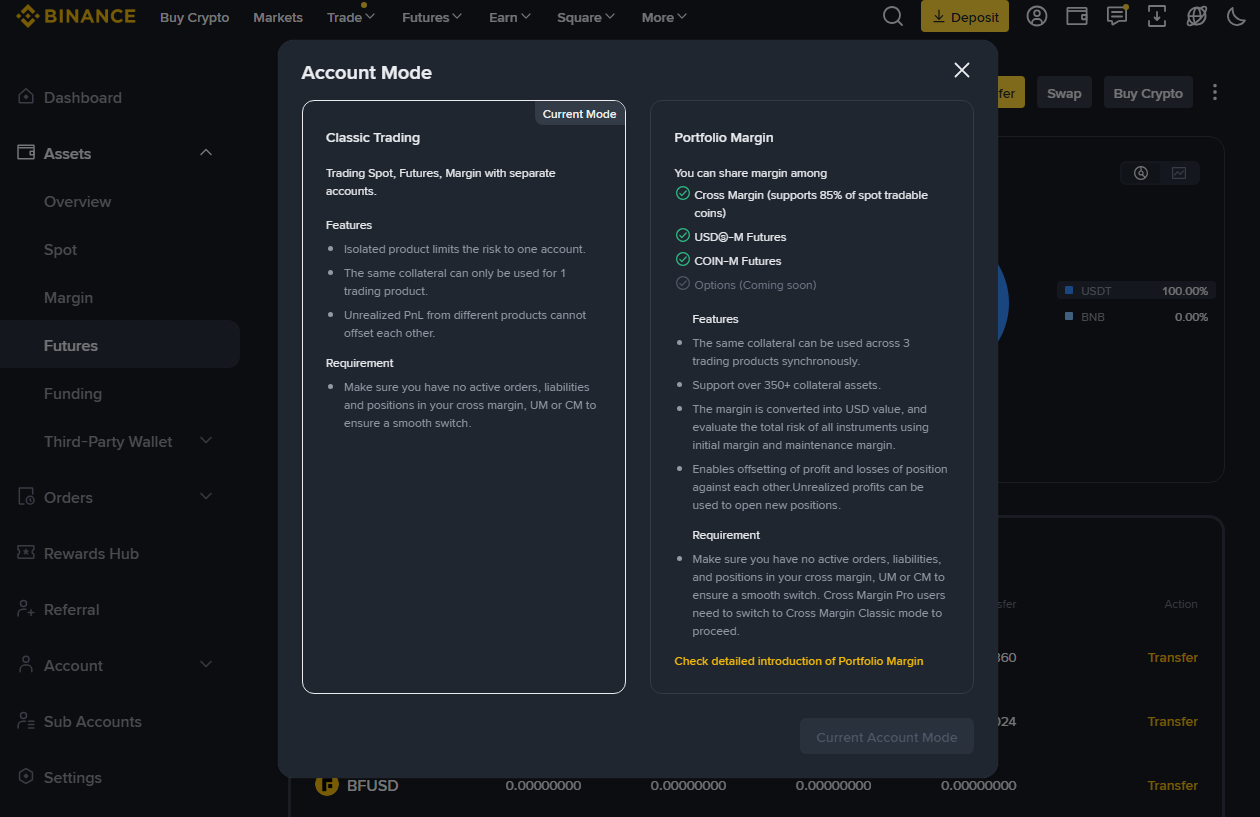1260x817 pixels.
Task: Click the Binance logo
Action: point(76,17)
